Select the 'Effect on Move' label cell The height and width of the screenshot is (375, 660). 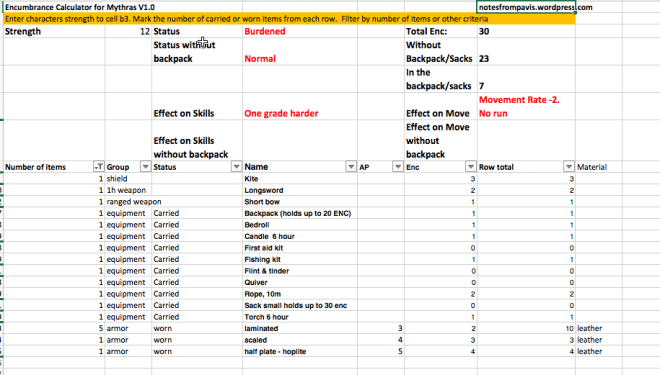(x=441, y=106)
